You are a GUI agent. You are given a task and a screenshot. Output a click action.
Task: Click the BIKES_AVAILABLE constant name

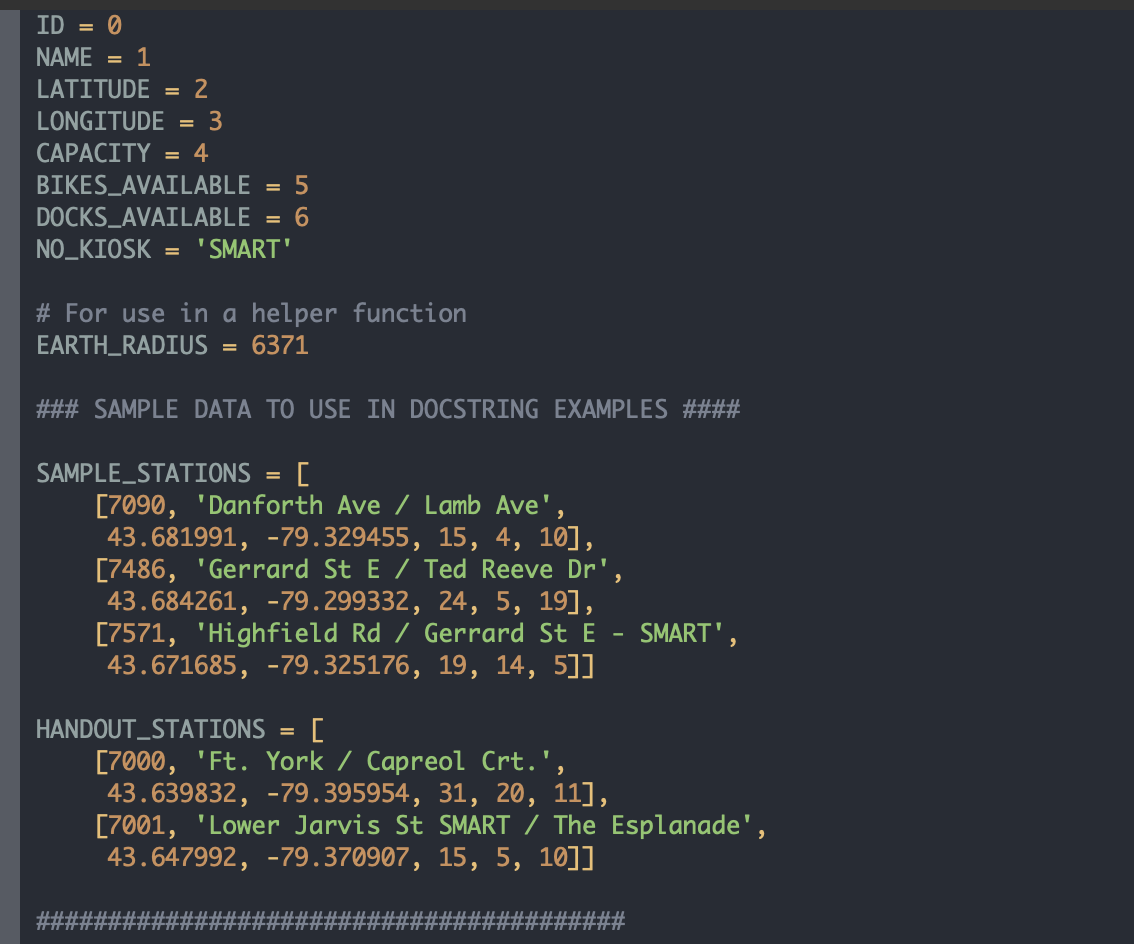[143, 185]
